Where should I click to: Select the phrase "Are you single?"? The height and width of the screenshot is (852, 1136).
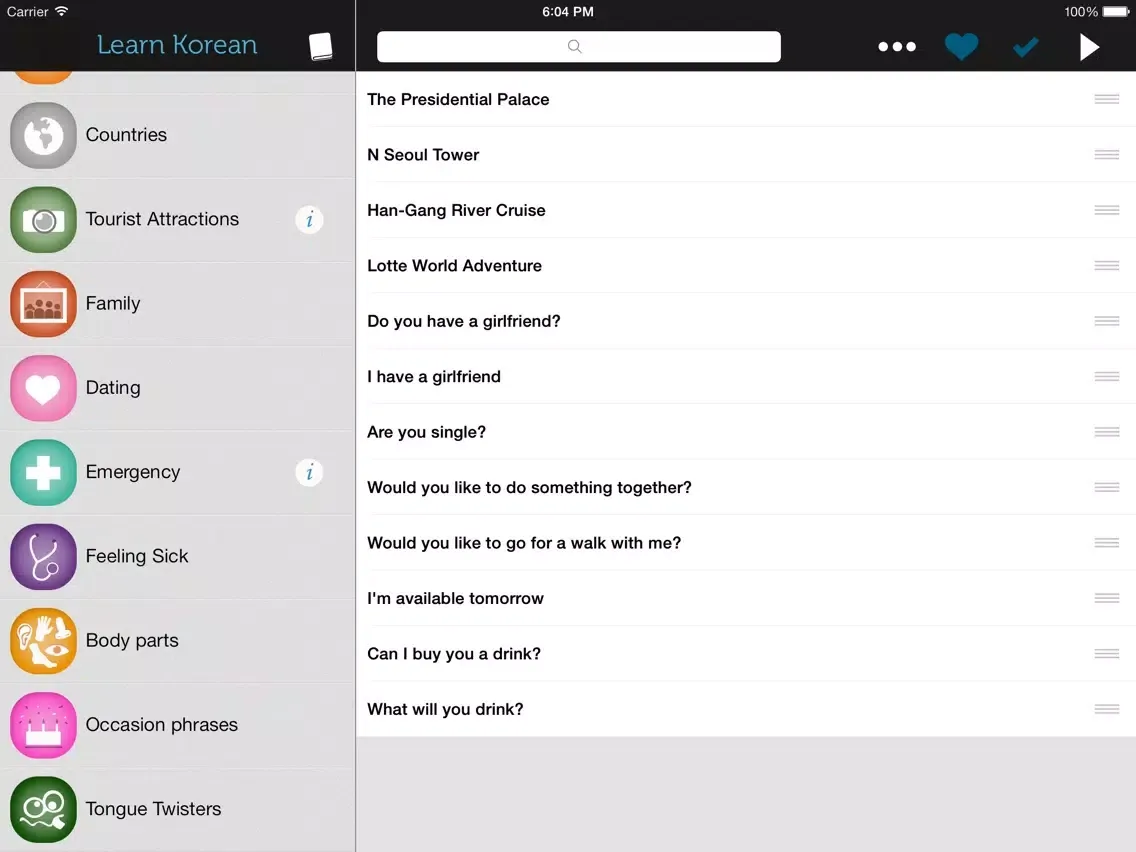coord(427,432)
